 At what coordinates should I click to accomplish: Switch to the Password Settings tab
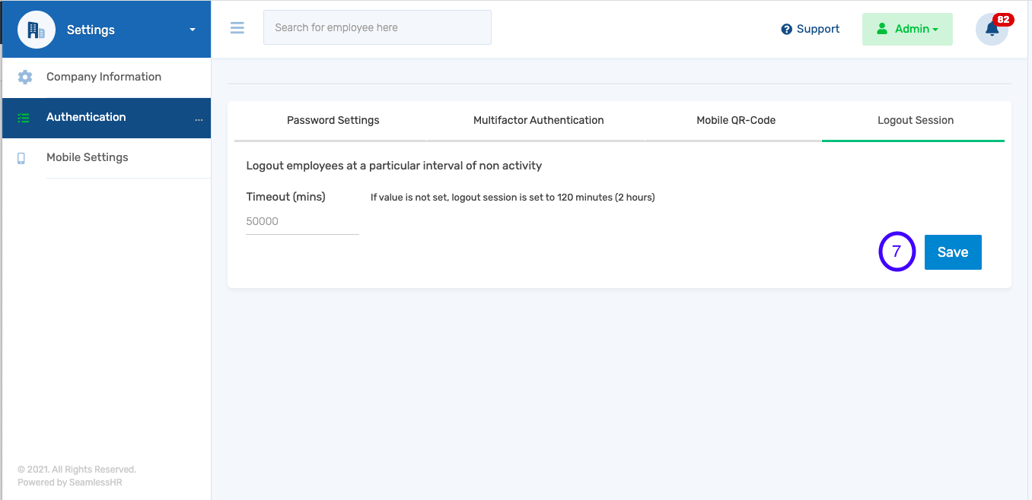tap(333, 120)
